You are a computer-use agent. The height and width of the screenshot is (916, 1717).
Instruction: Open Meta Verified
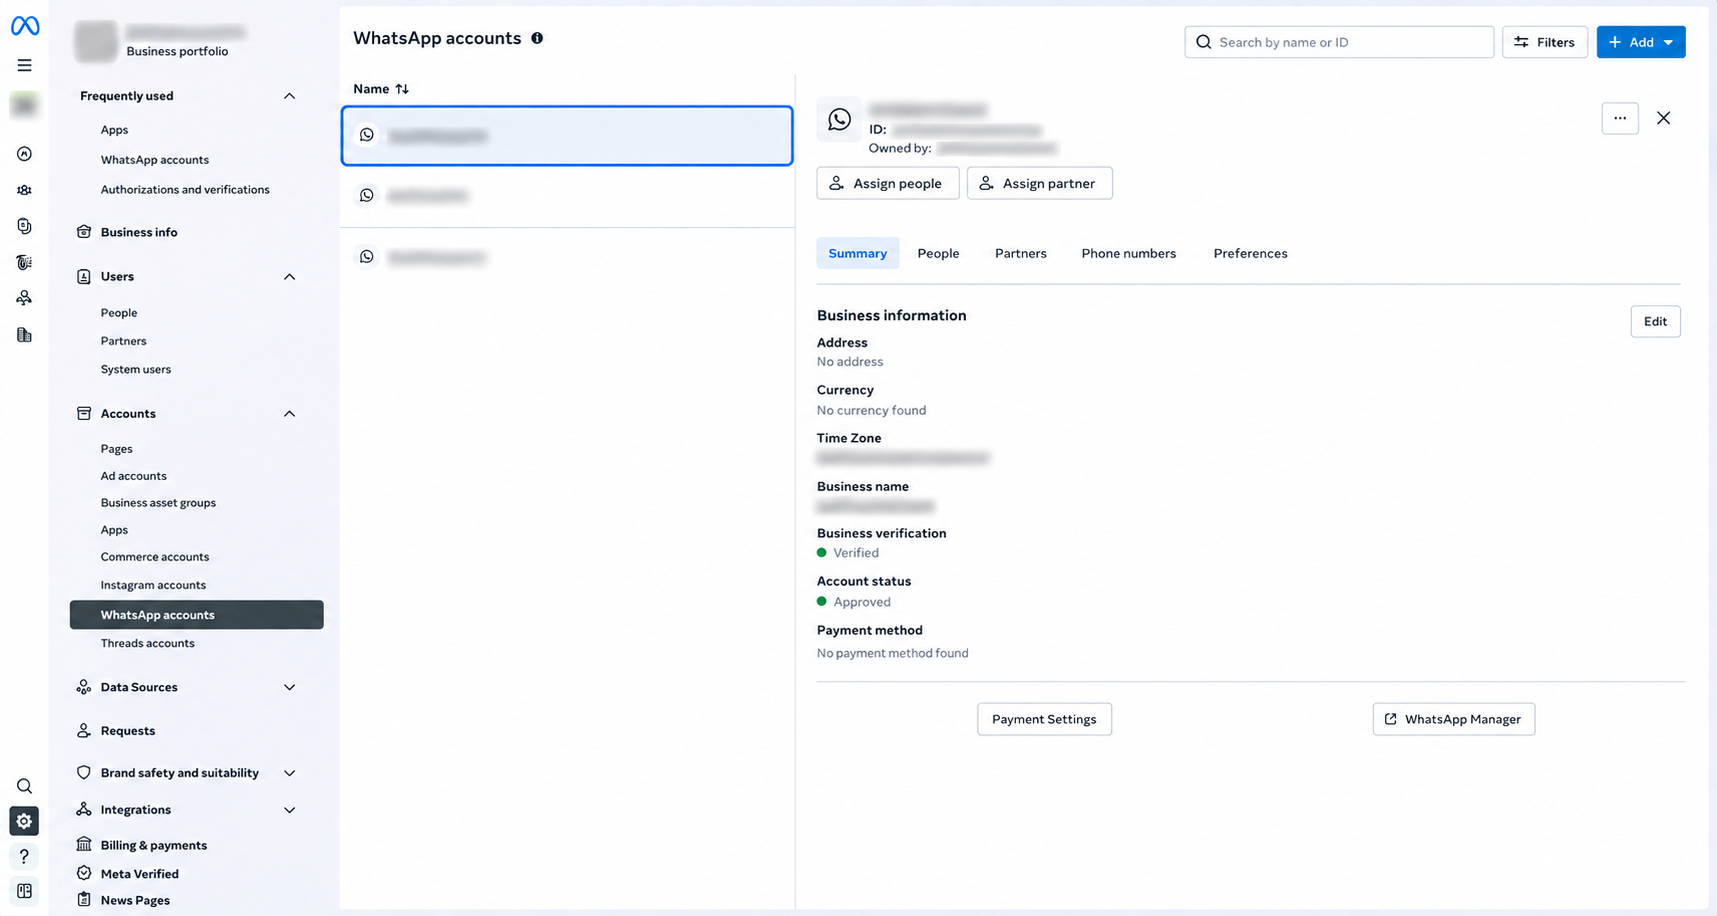pos(139,874)
